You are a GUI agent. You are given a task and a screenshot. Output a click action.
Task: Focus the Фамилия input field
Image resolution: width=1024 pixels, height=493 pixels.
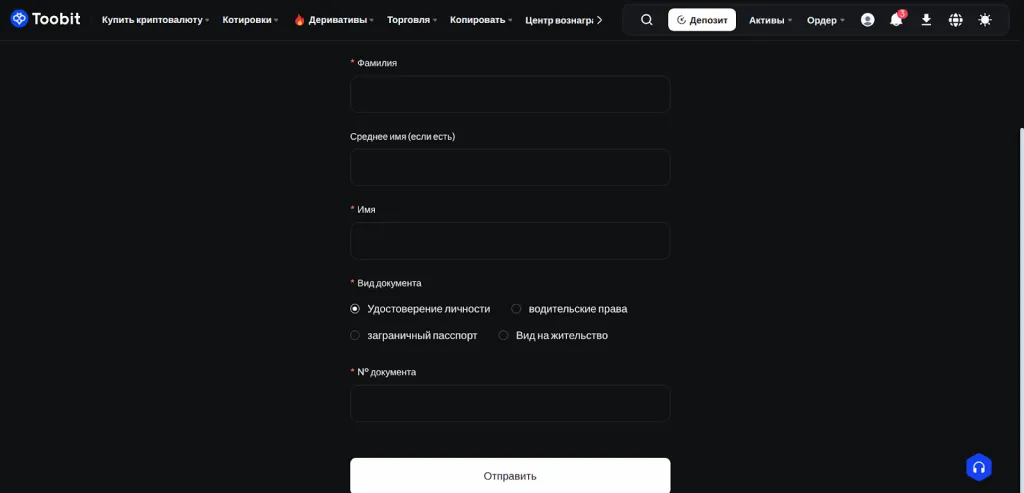tap(510, 94)
